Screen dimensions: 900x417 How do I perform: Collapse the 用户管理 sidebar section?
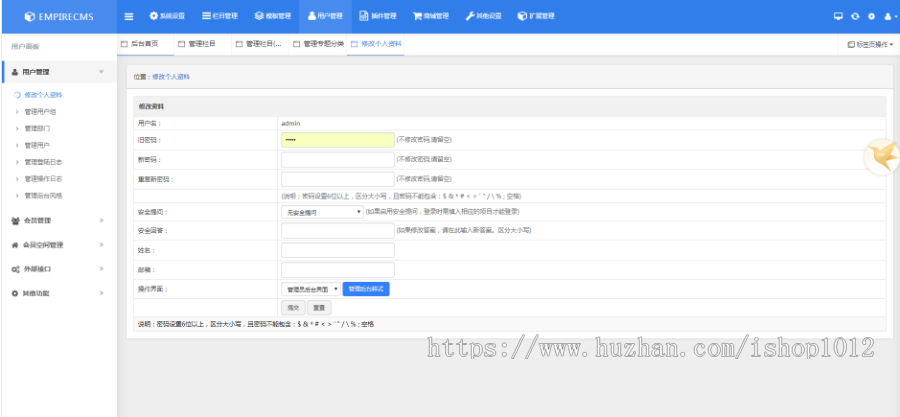click(x=59, y=72)
